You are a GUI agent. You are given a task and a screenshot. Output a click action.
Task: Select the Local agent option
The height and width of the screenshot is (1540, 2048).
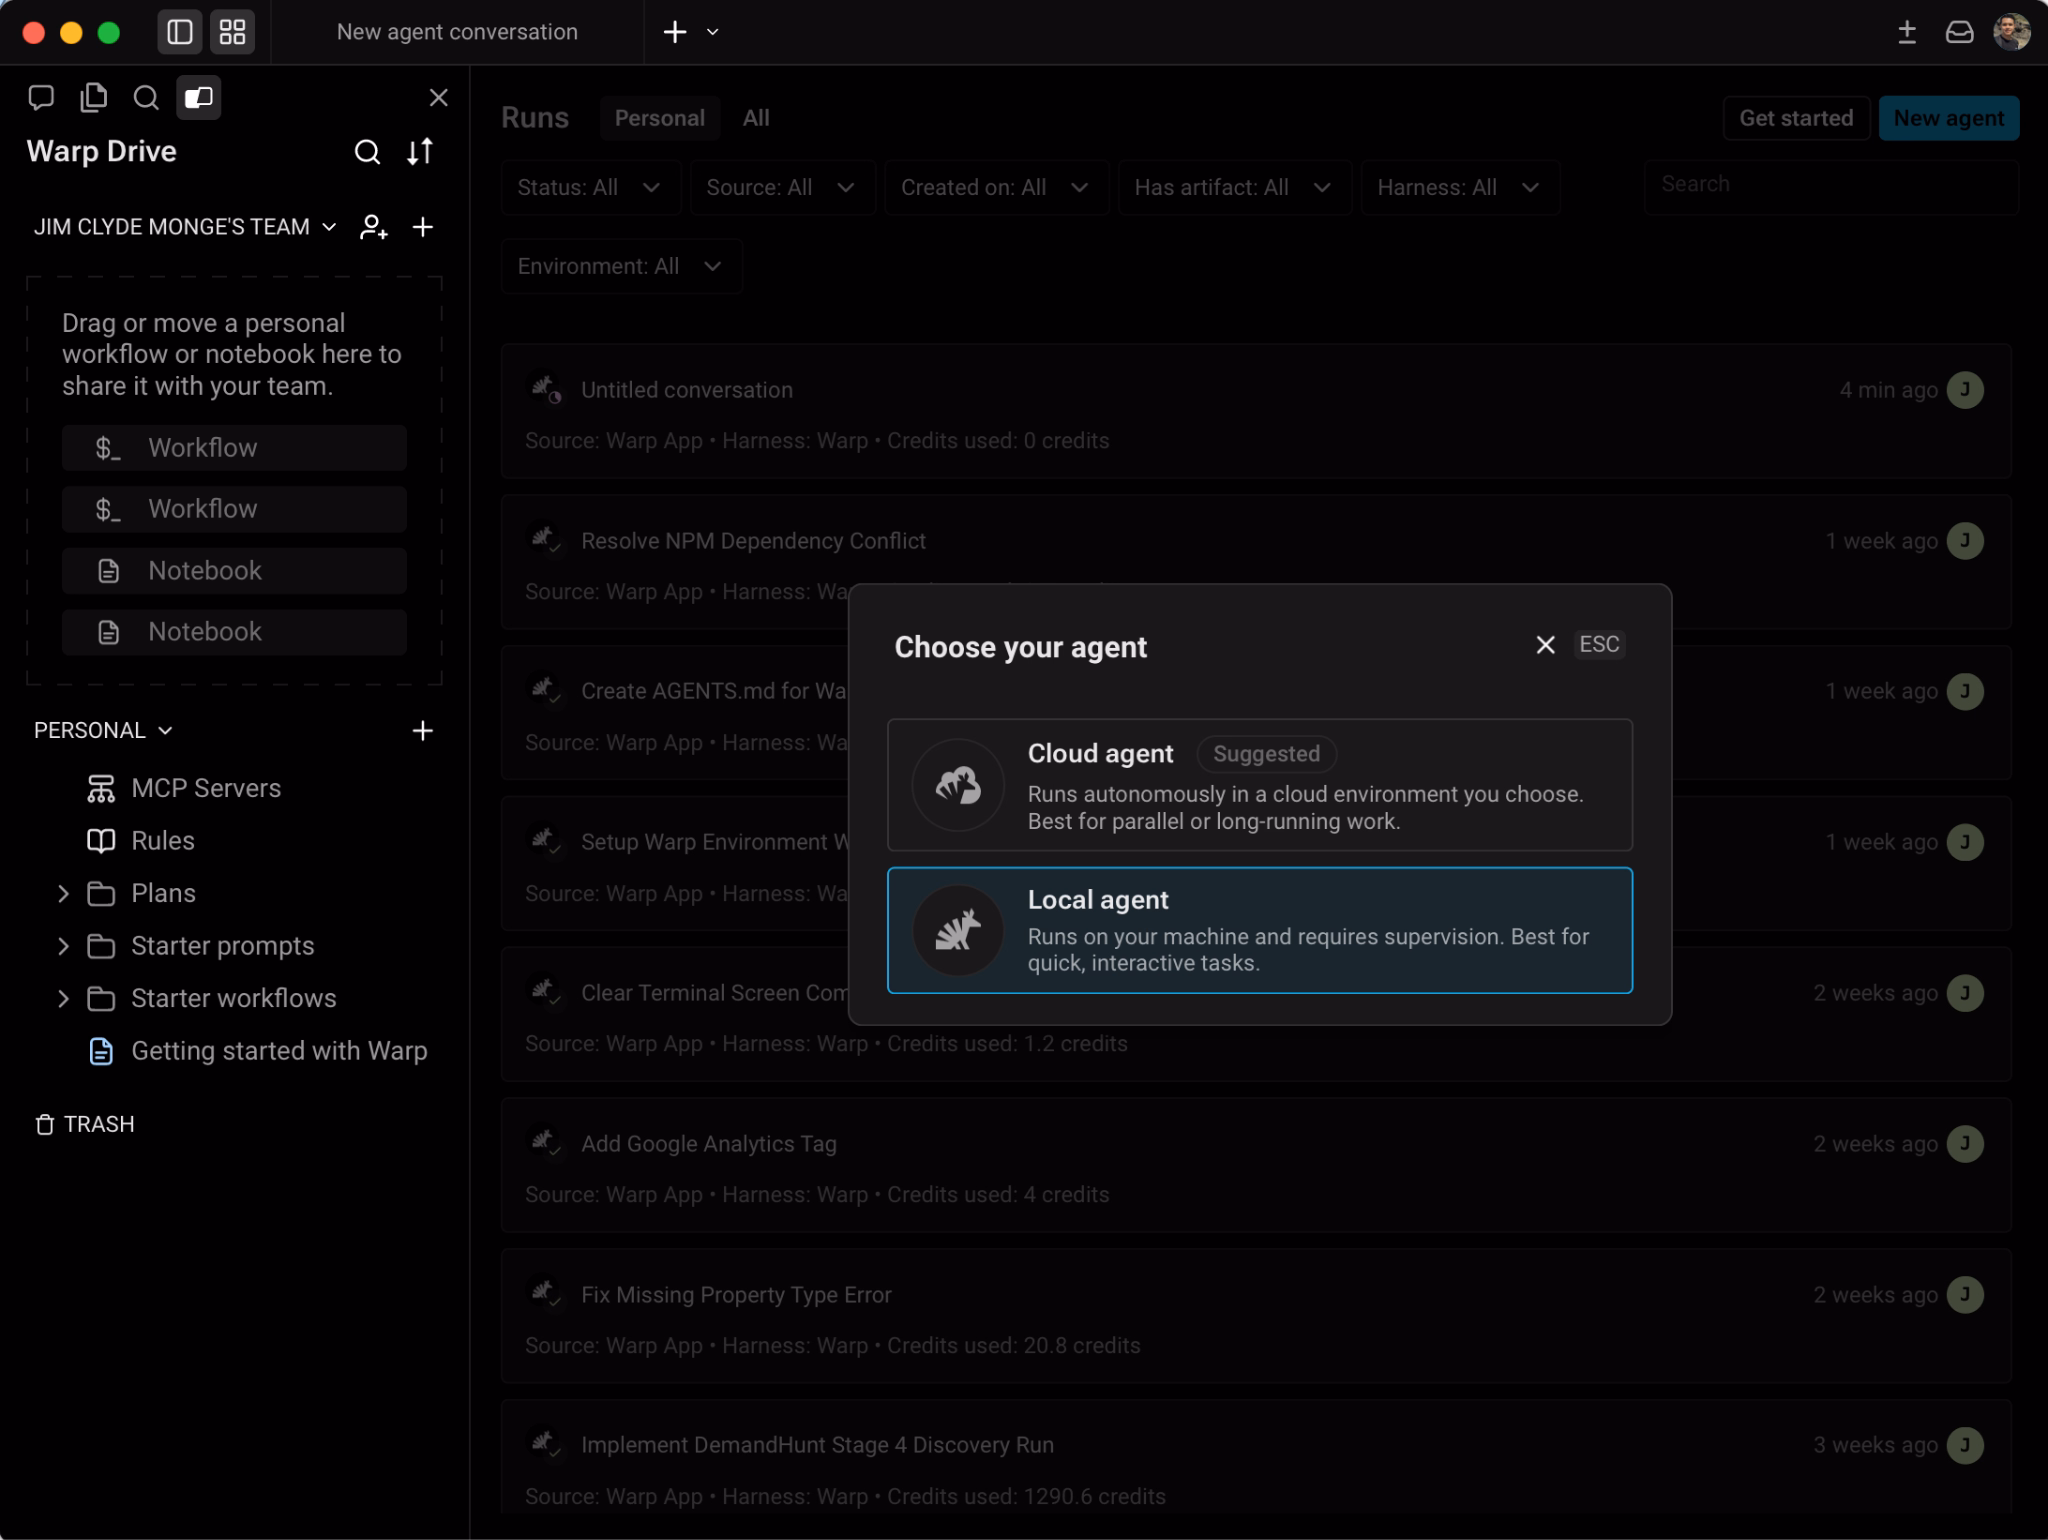pyautogui.click(x=1260, y=930)
